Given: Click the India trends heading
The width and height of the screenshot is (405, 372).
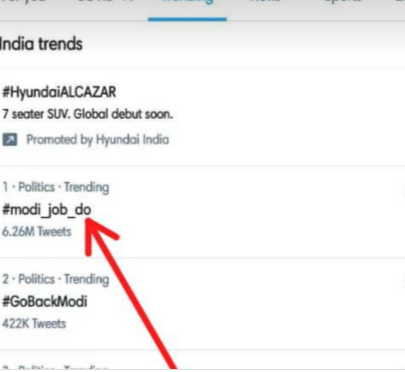Looking at the screenshot, I should pyautogui.click(x=41, y=44).
